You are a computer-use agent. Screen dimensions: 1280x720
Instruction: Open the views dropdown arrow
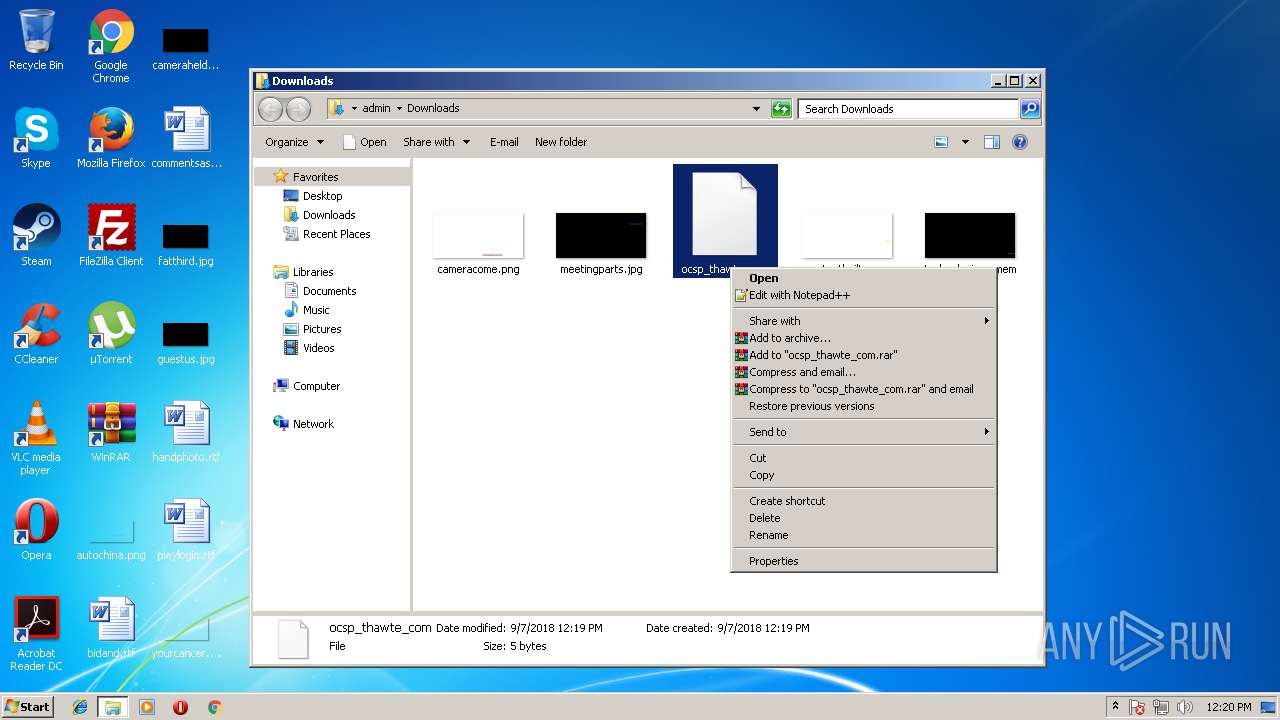pos(965,142)
